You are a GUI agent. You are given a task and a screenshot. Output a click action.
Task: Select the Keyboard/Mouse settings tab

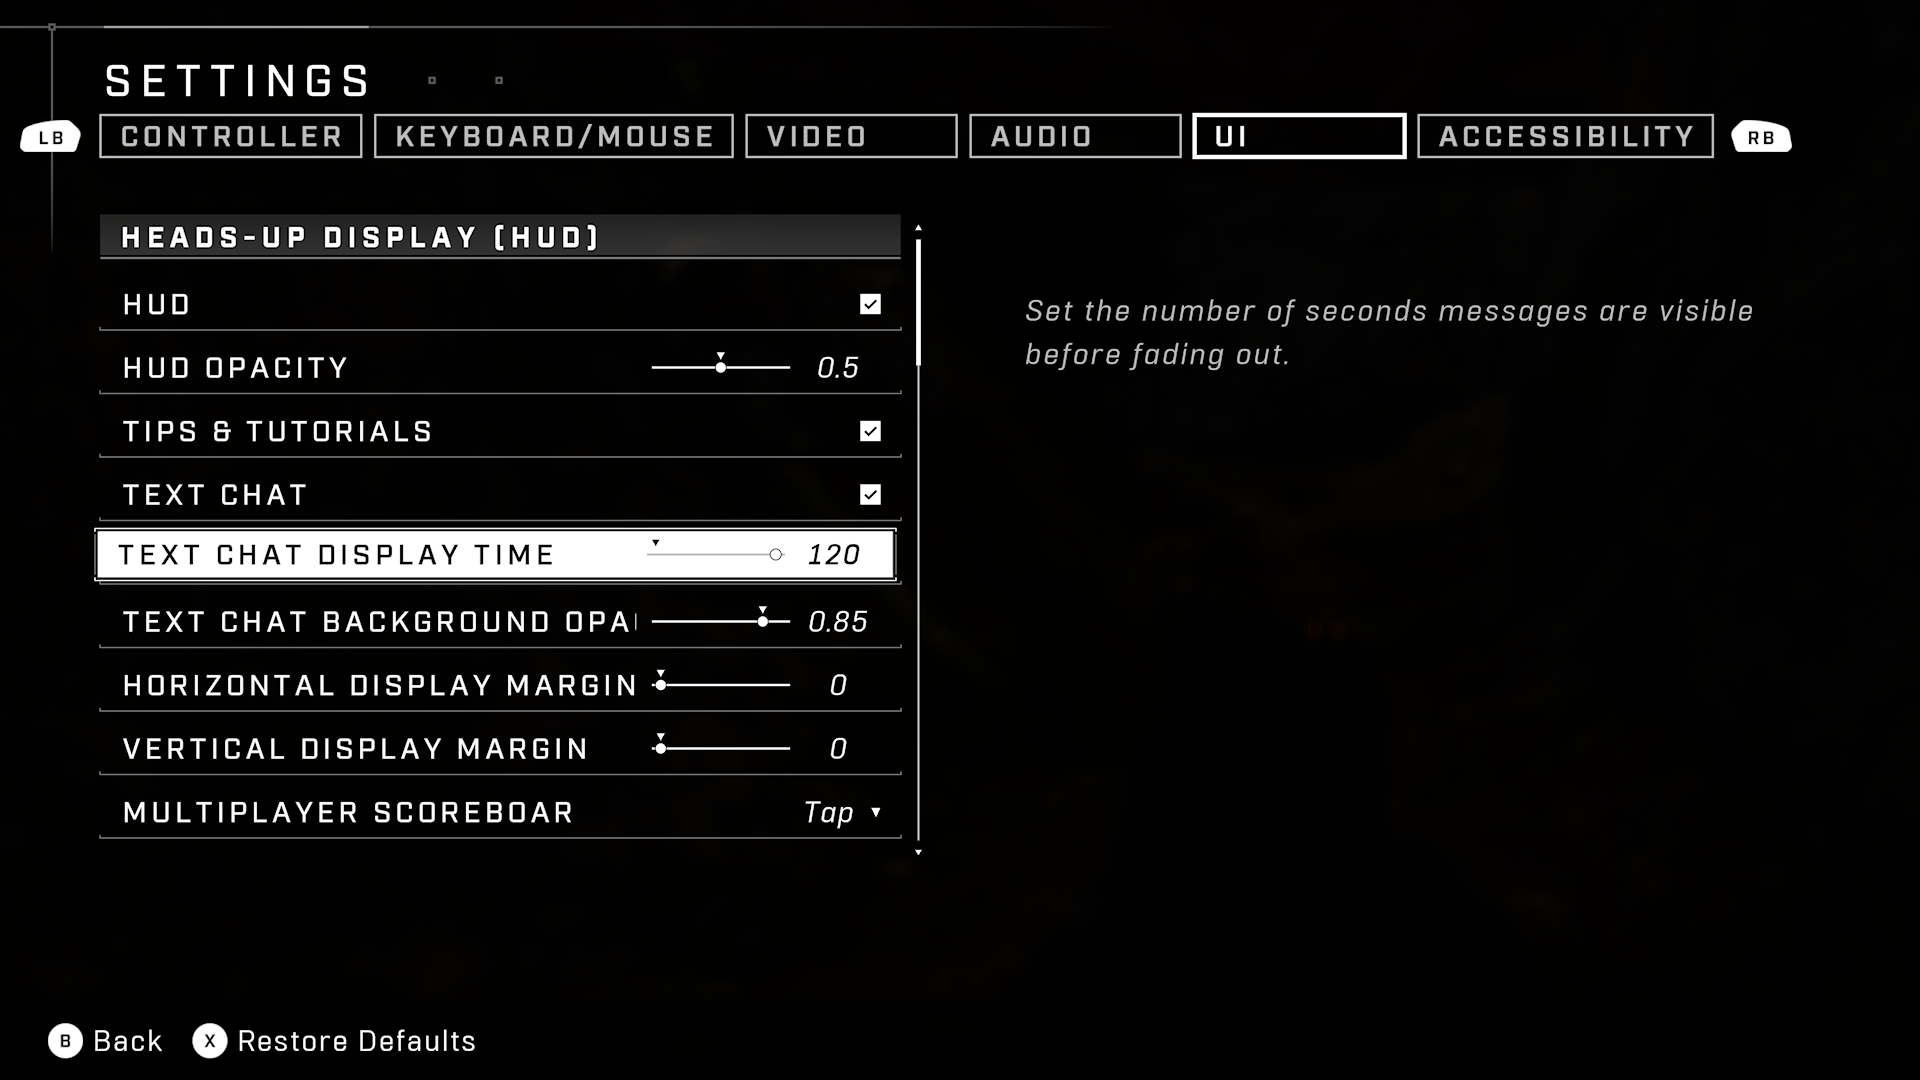[554, 136]
